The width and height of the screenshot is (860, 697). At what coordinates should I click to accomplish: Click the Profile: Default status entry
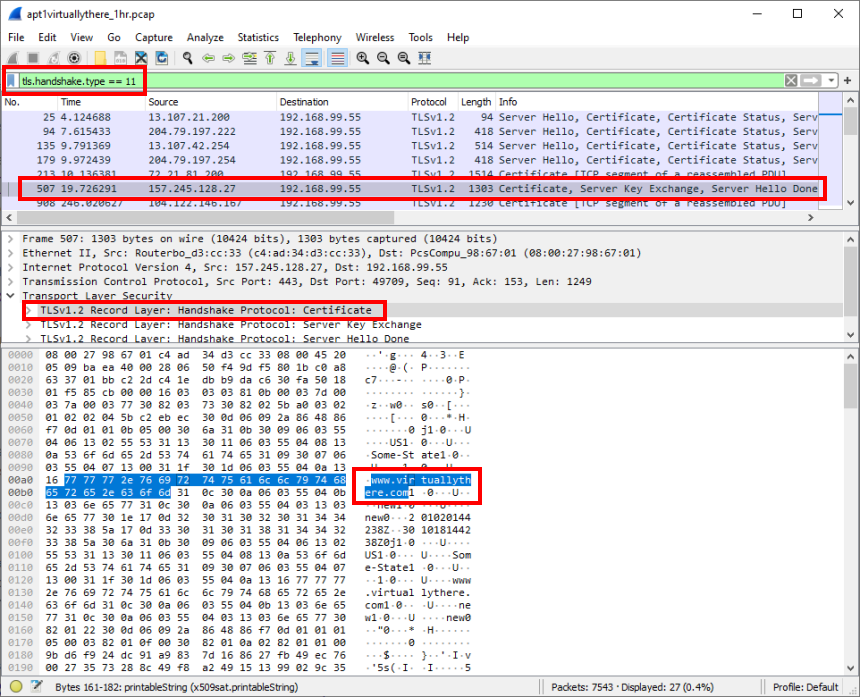click(805, 687)
